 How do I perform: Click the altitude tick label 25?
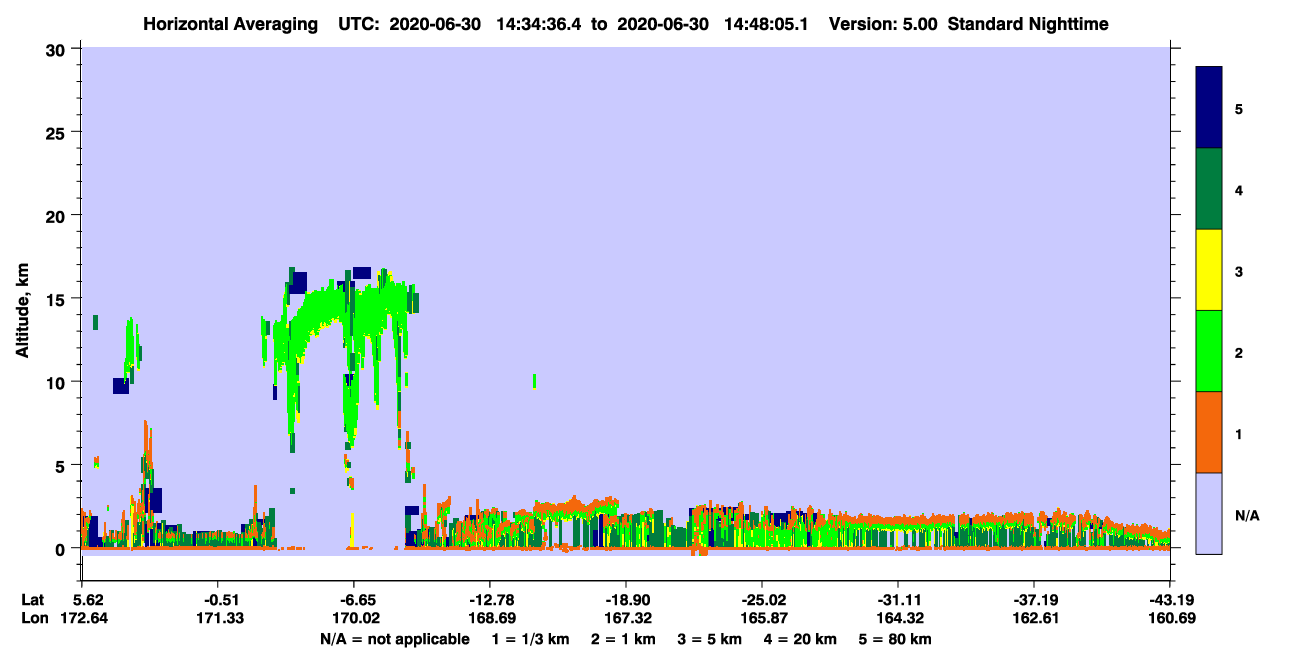(57, 132)
